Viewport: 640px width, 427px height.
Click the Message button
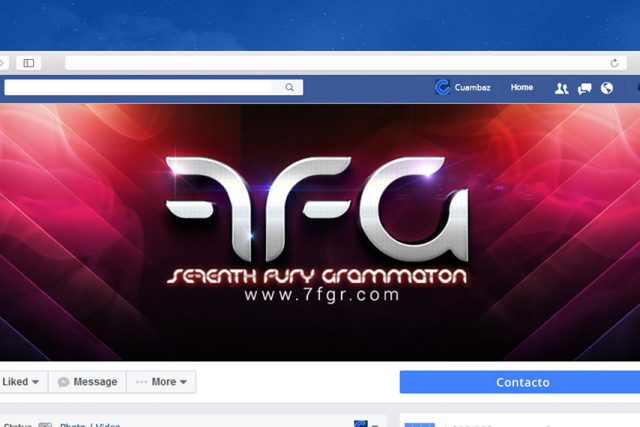click(x=87, y=382)
